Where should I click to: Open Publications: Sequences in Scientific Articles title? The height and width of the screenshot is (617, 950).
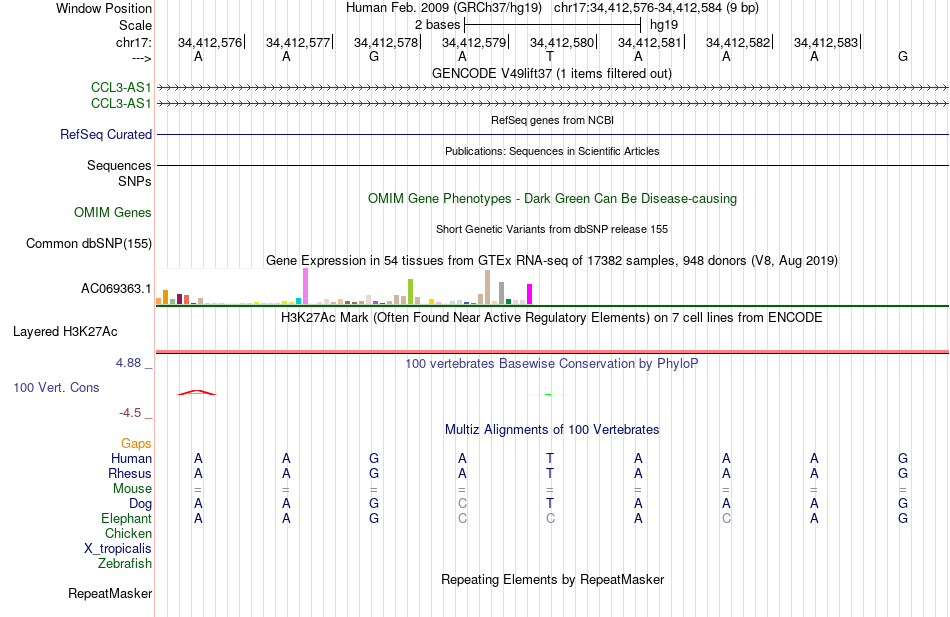point(552,151)
